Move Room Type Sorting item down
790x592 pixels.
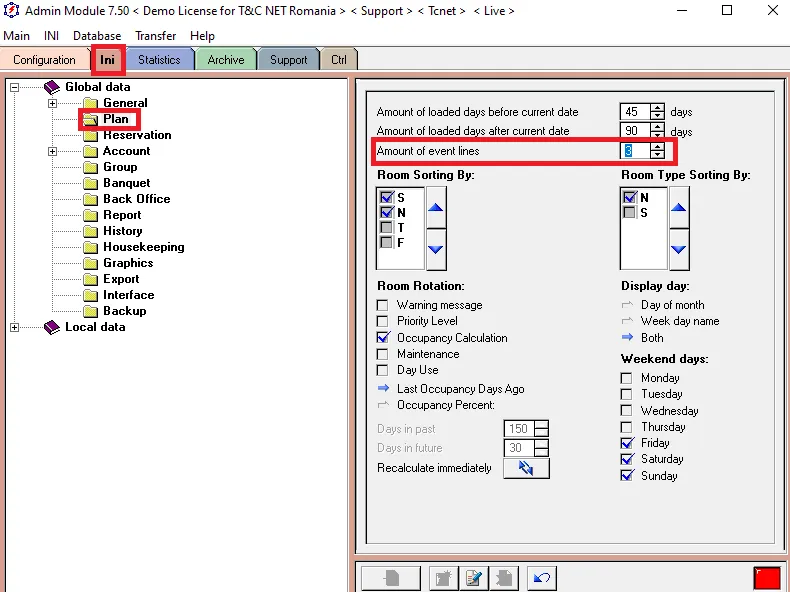point(679,249)
